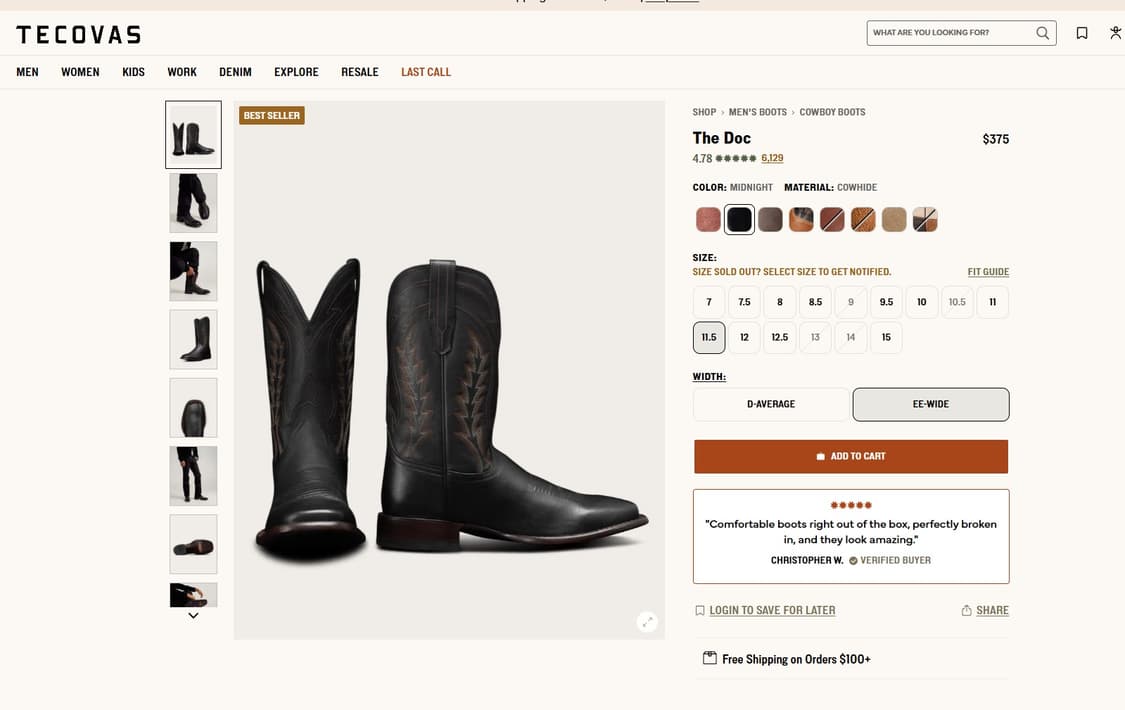Choose size 12 option
Screen dimensions: 1125x710
[x=744, y=338]
